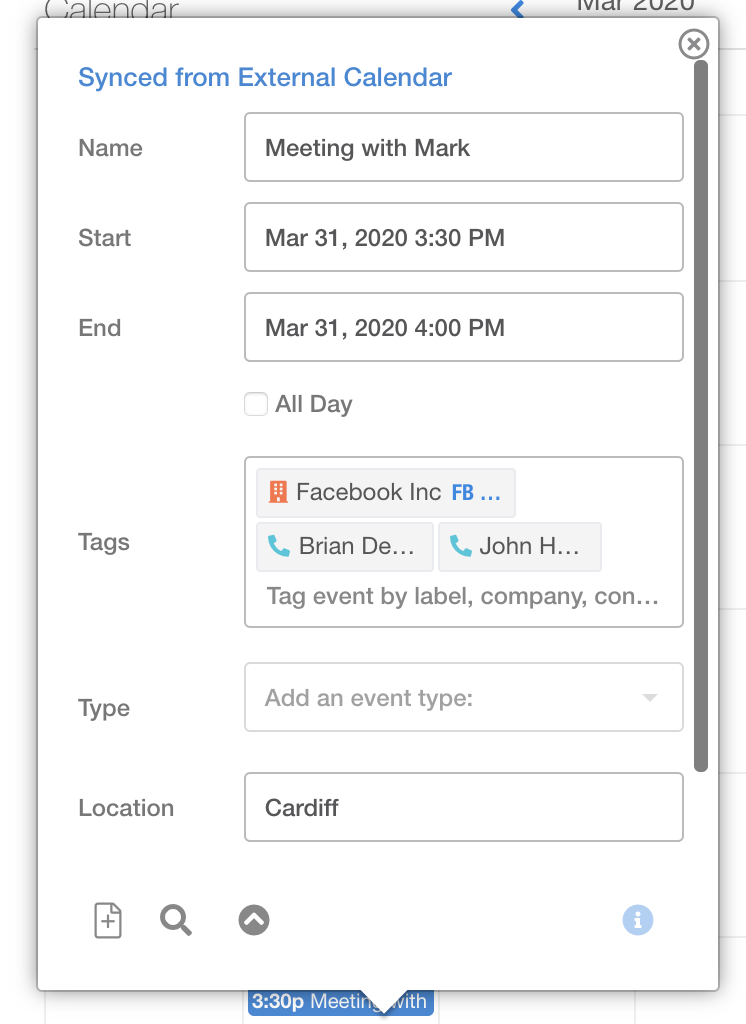Click the All Day label text

[314, 404]
